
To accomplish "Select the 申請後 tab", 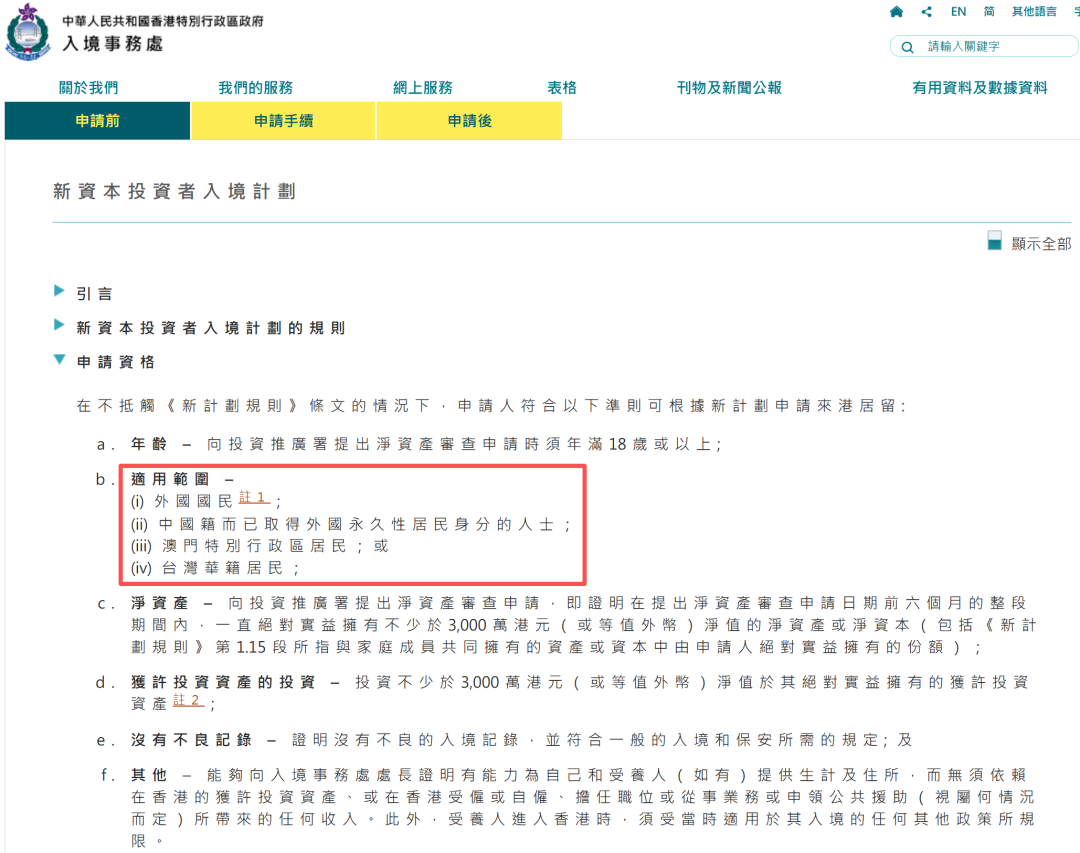I will (469, 121).
